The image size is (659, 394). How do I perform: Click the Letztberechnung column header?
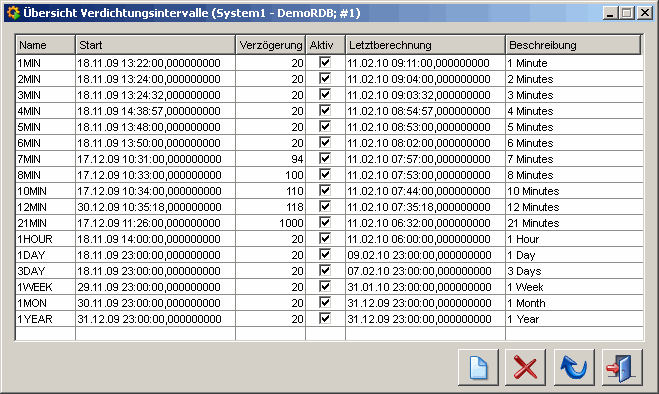click(425, 45)
